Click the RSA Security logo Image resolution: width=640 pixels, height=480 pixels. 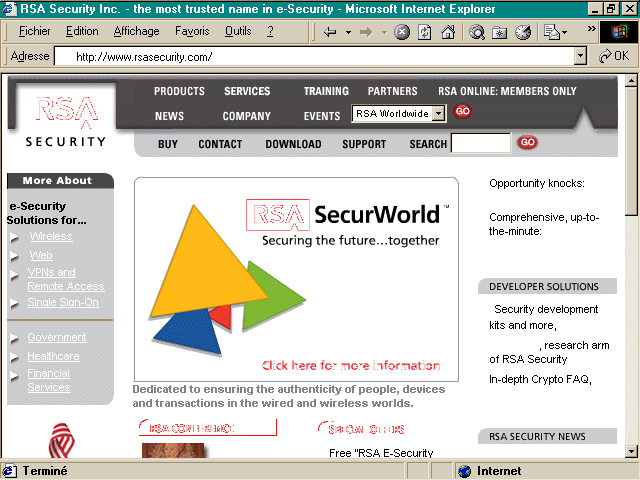65,120
